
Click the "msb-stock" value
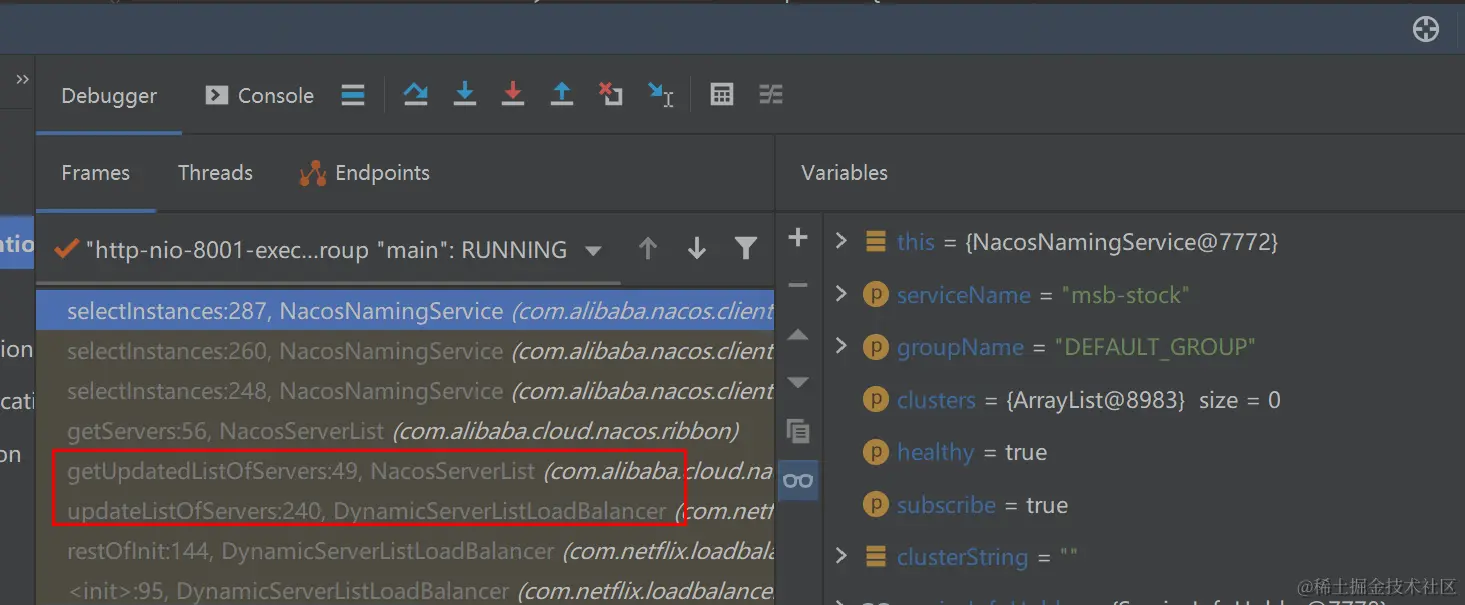(1125, 295)
